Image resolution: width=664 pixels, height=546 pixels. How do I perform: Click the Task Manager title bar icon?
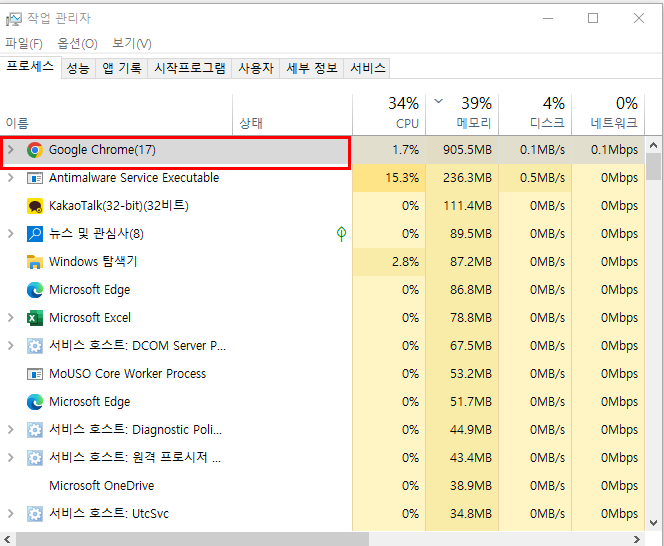point(13,19)
